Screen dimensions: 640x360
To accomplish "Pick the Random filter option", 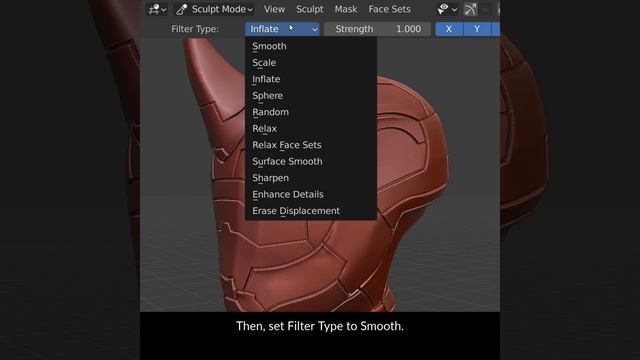I will (x=310, y=112).
